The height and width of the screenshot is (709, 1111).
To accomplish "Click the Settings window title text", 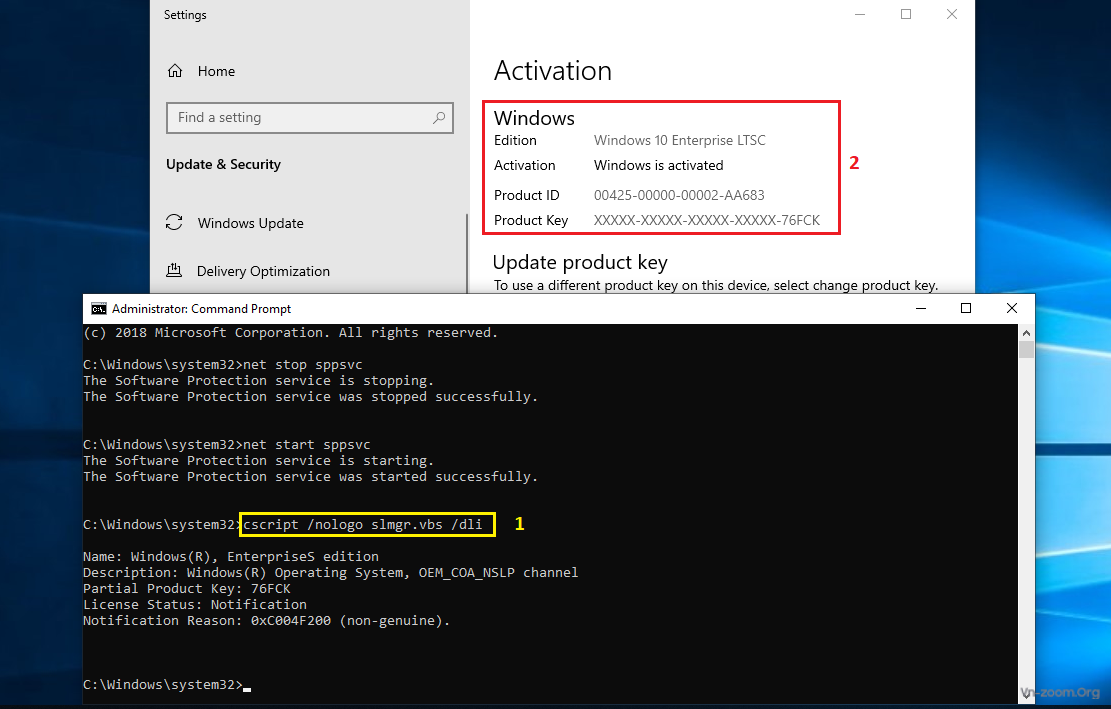I will point(185,15).
